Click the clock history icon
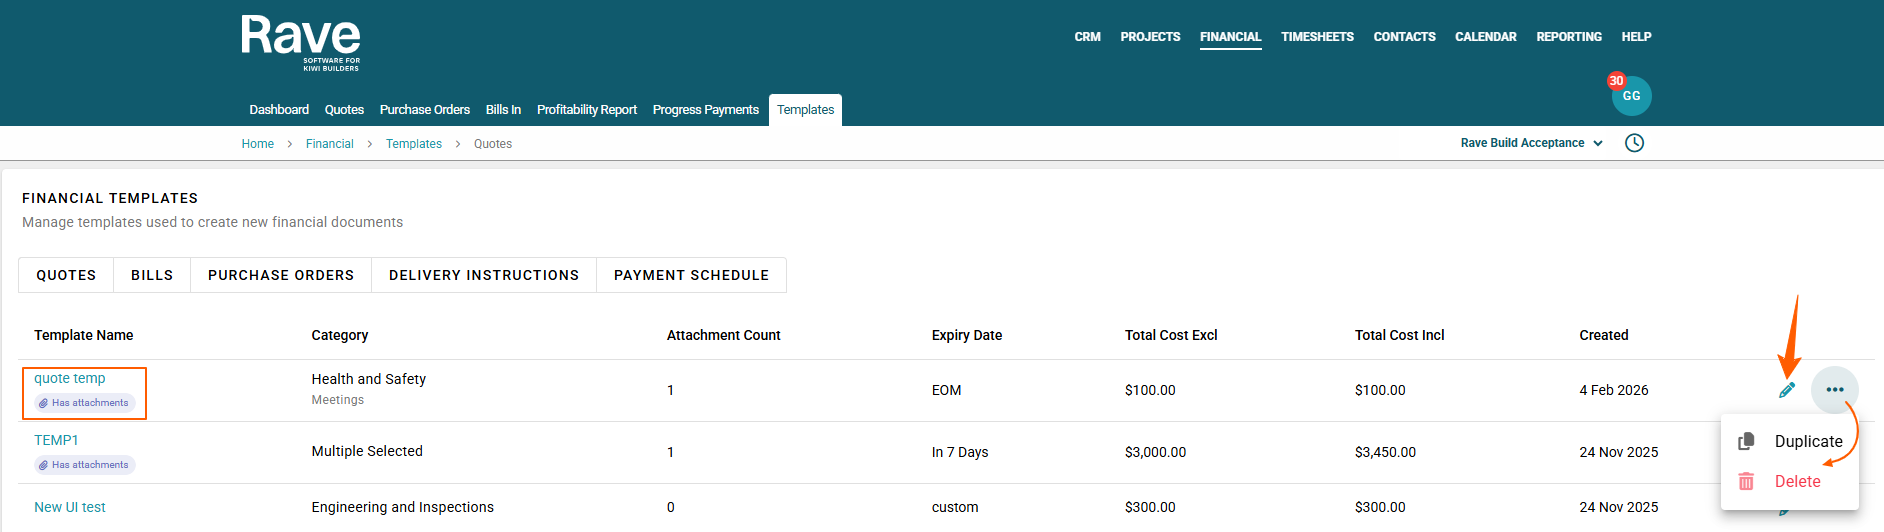 point(1634,143)
